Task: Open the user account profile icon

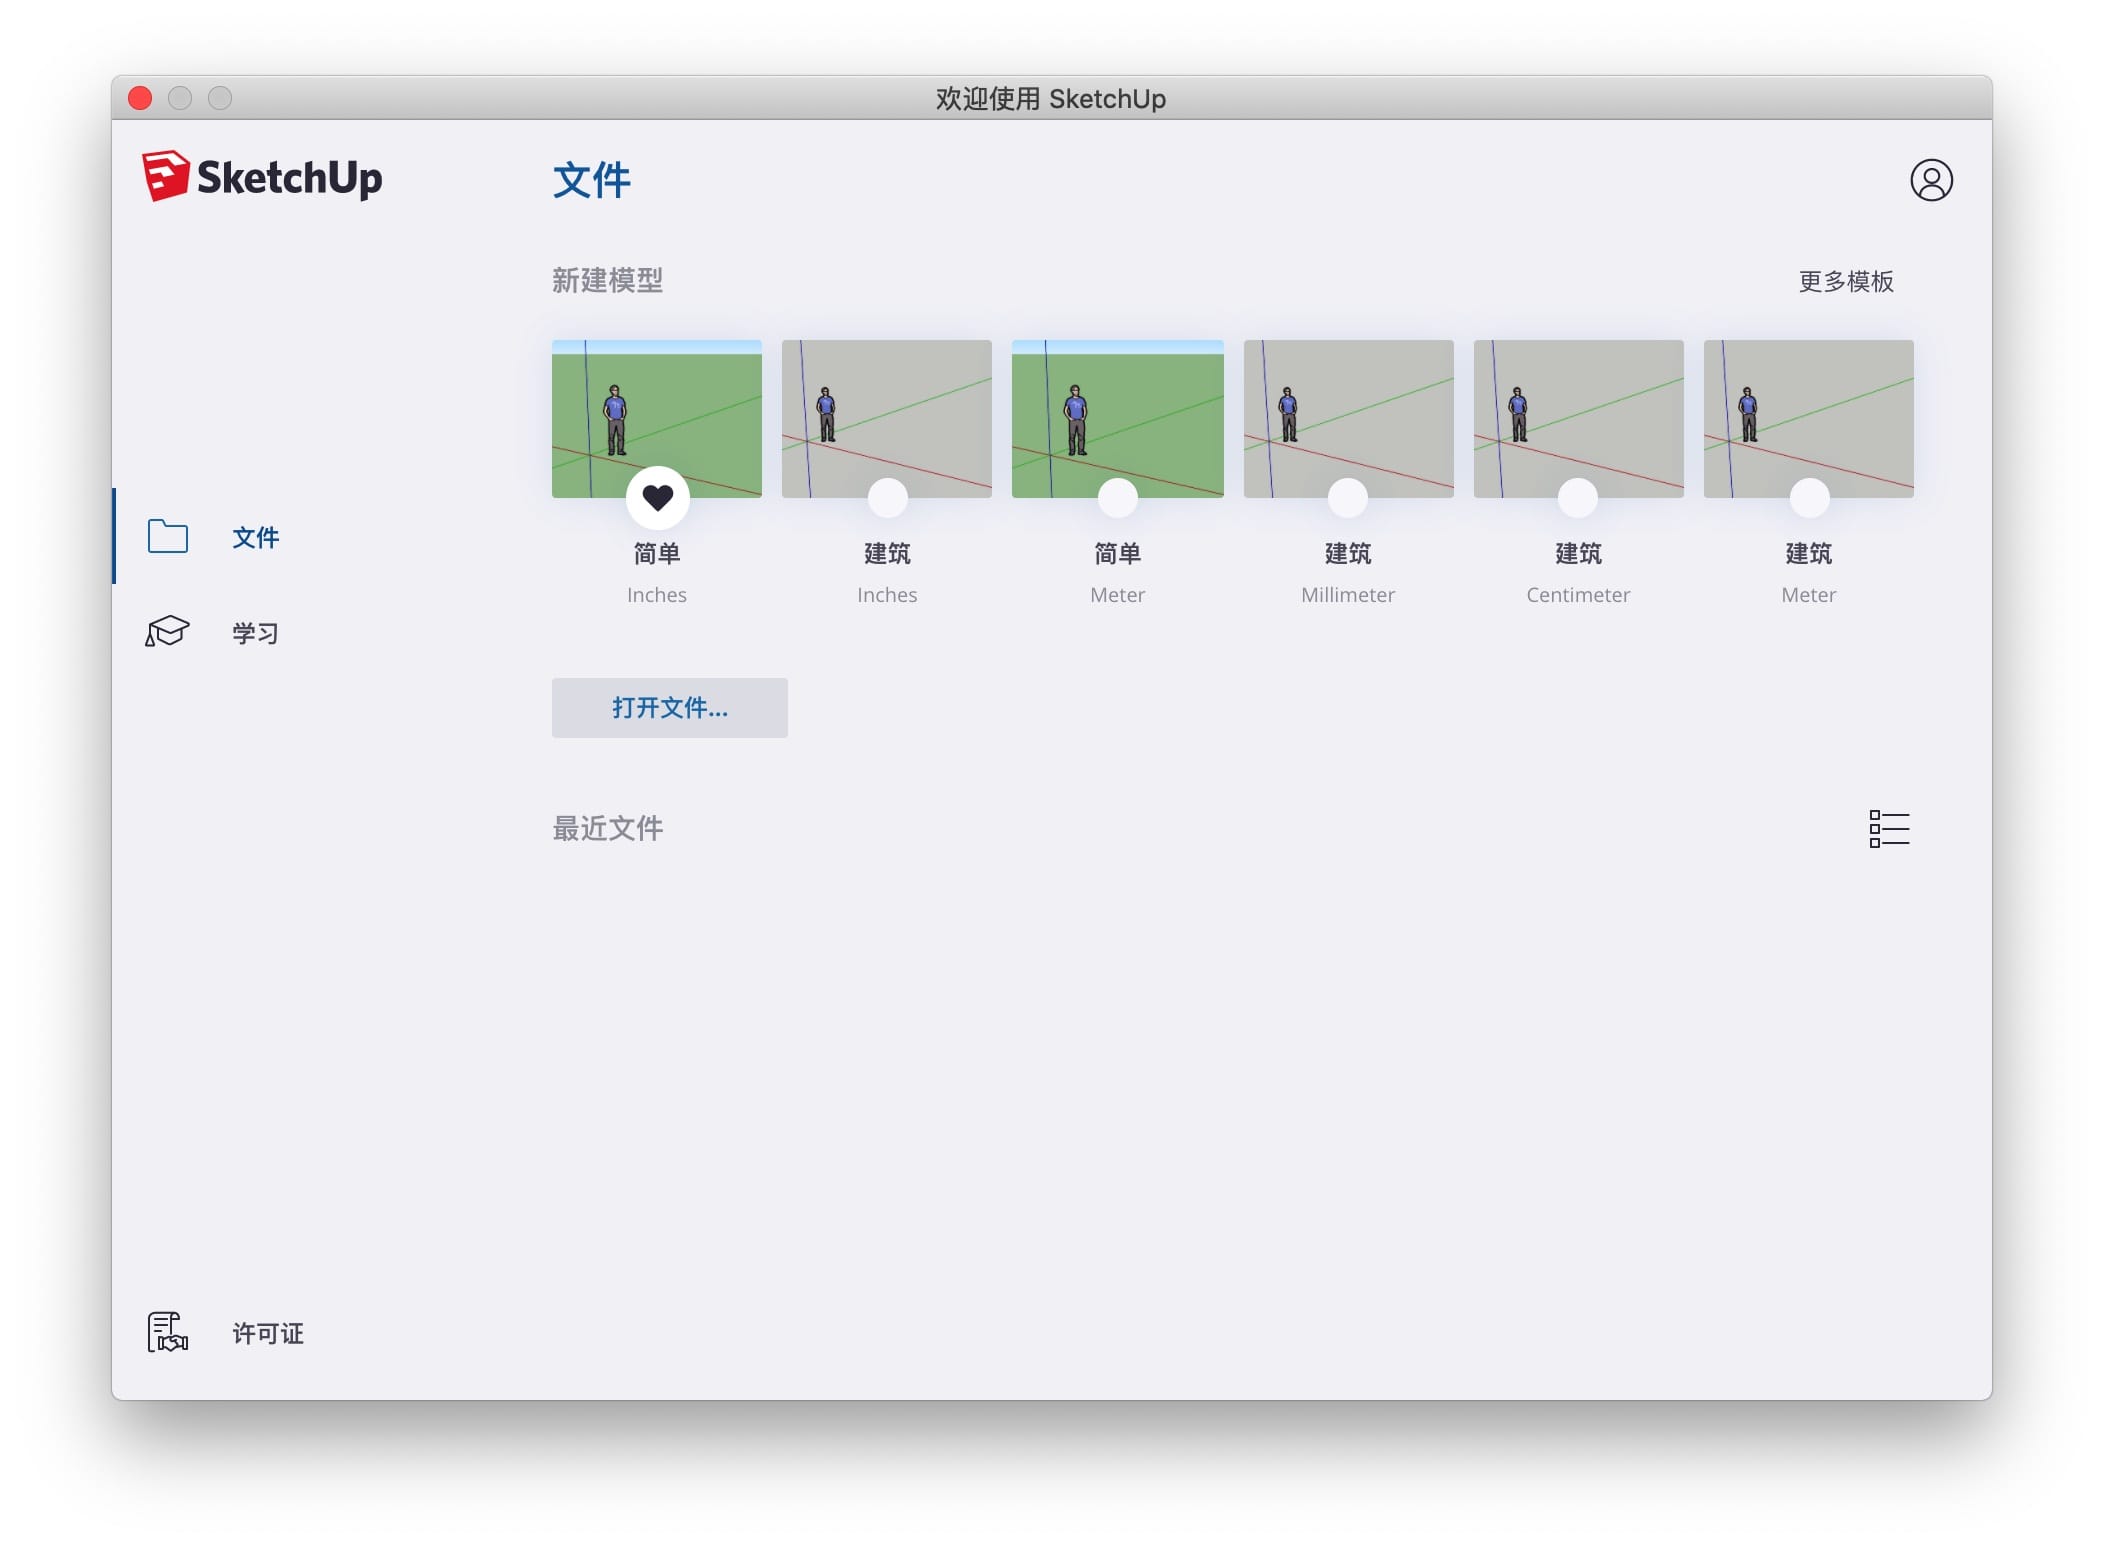Action: [x=1930, y=181]
